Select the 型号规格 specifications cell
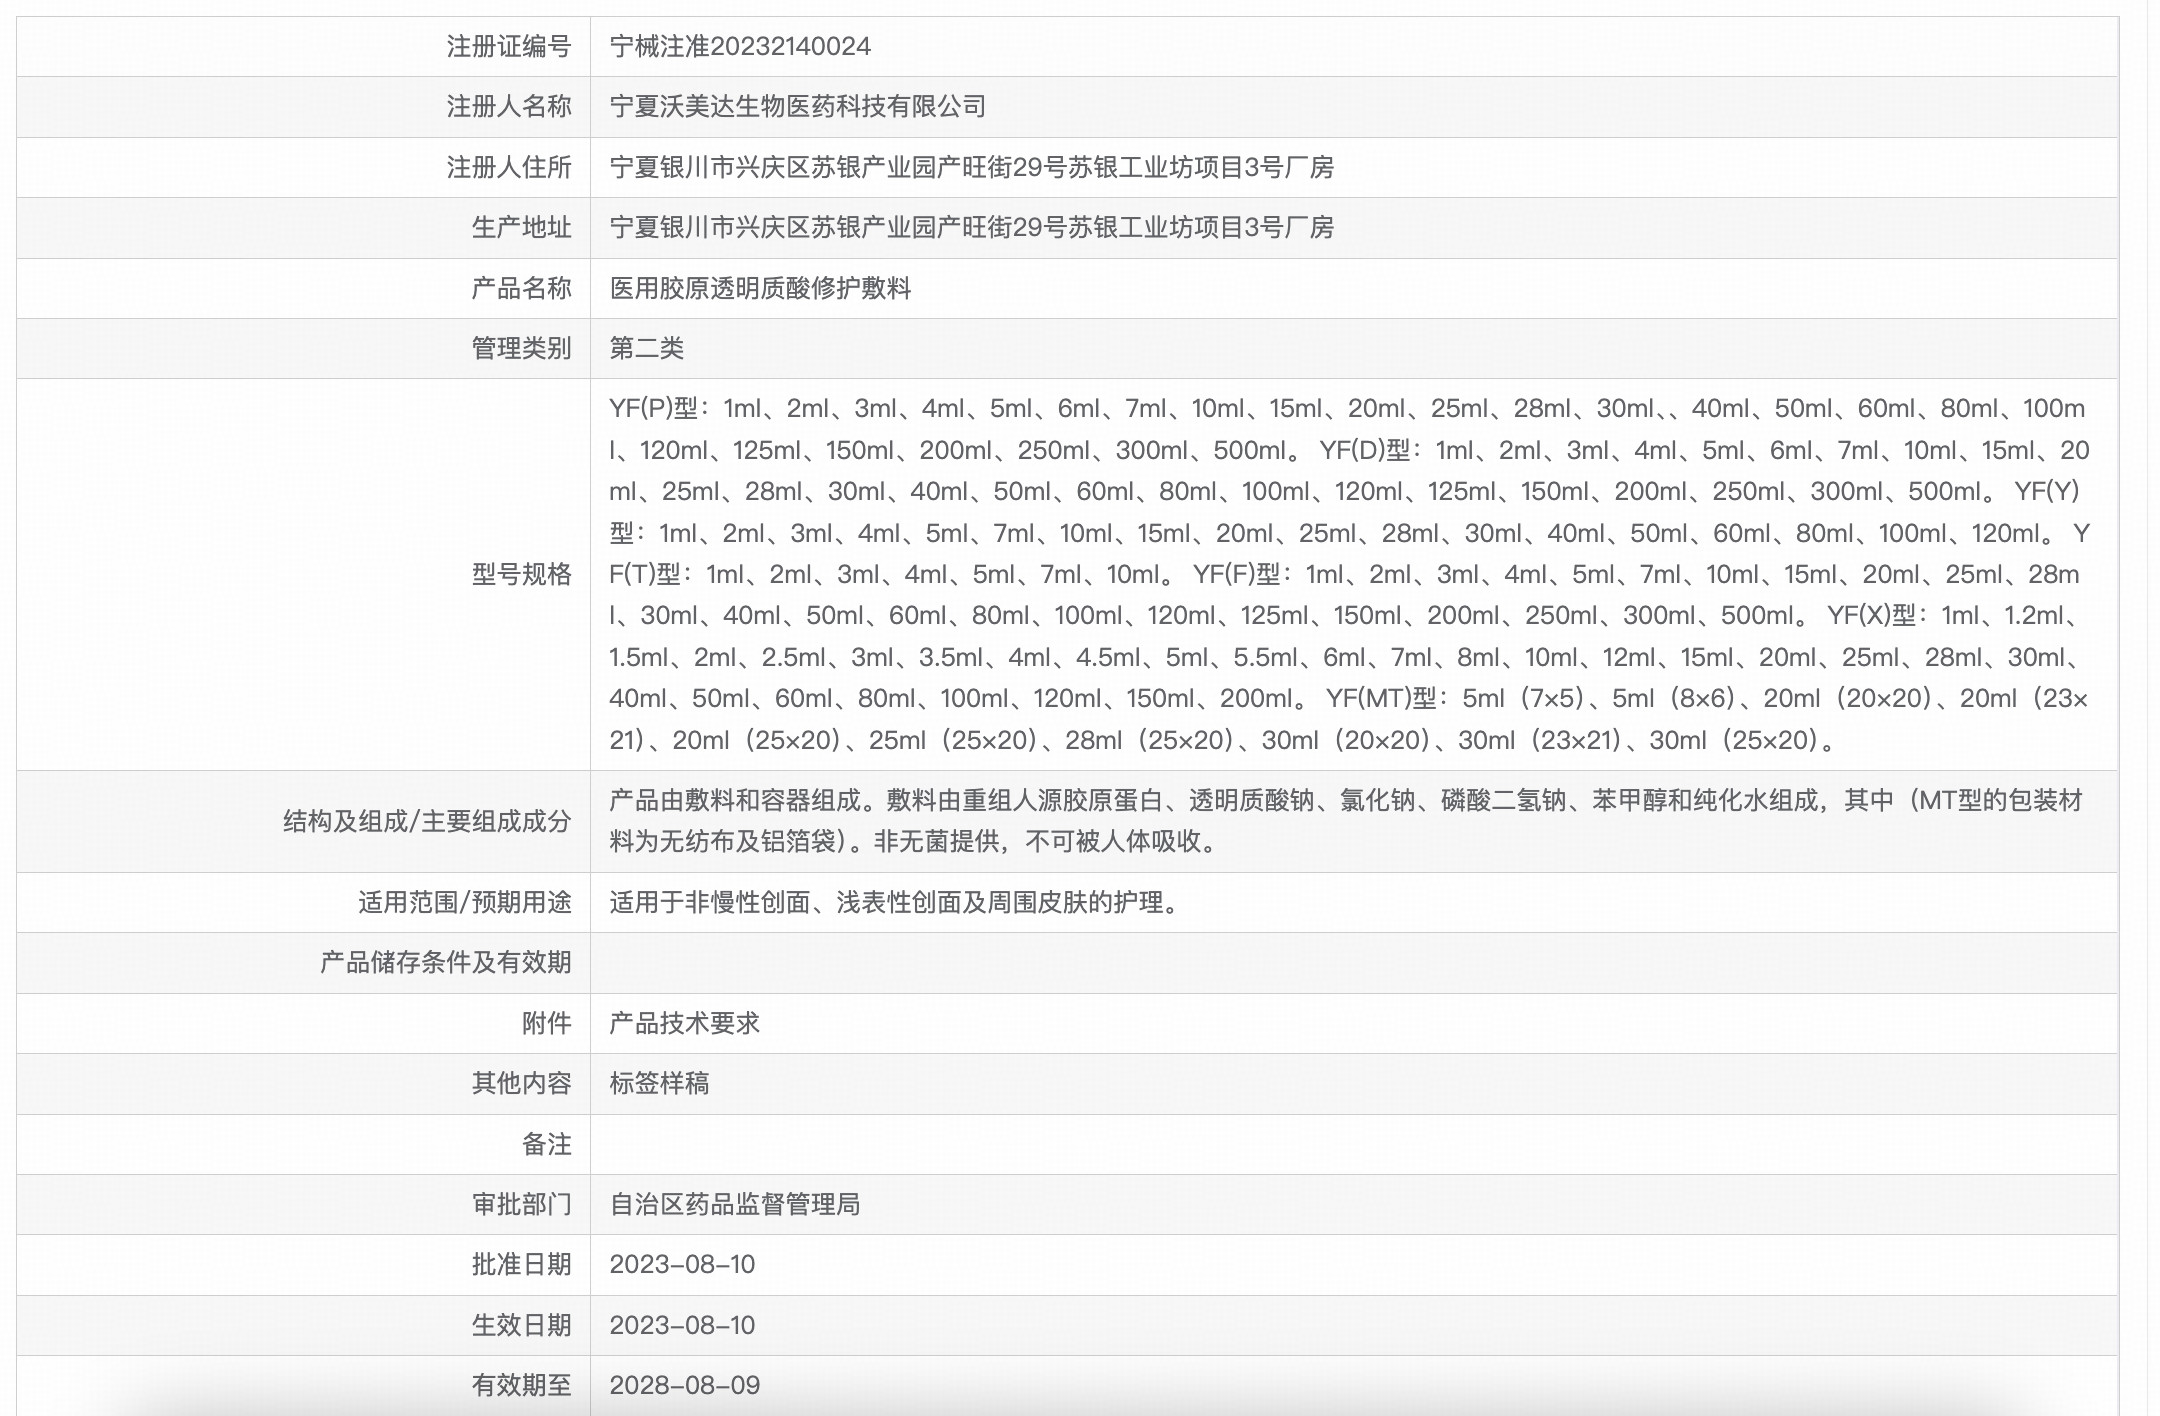Image resolution: width=2160 pixels, height=1416 pixels. point(1380,575)
